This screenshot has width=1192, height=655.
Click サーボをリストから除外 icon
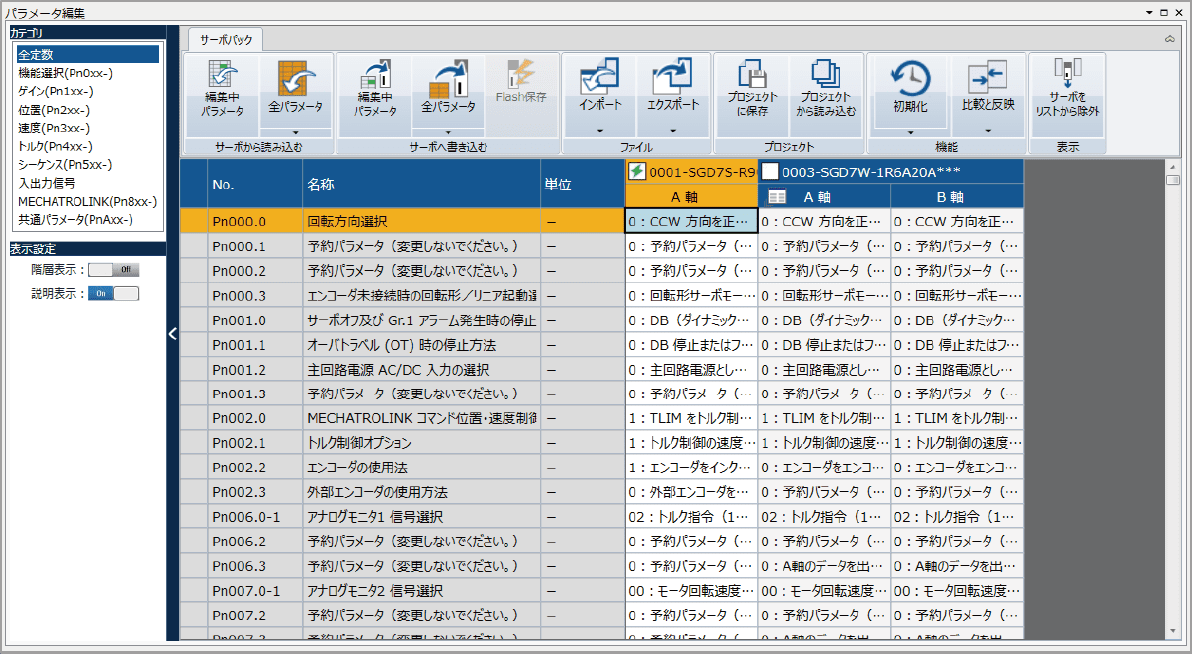[1067, 74]
